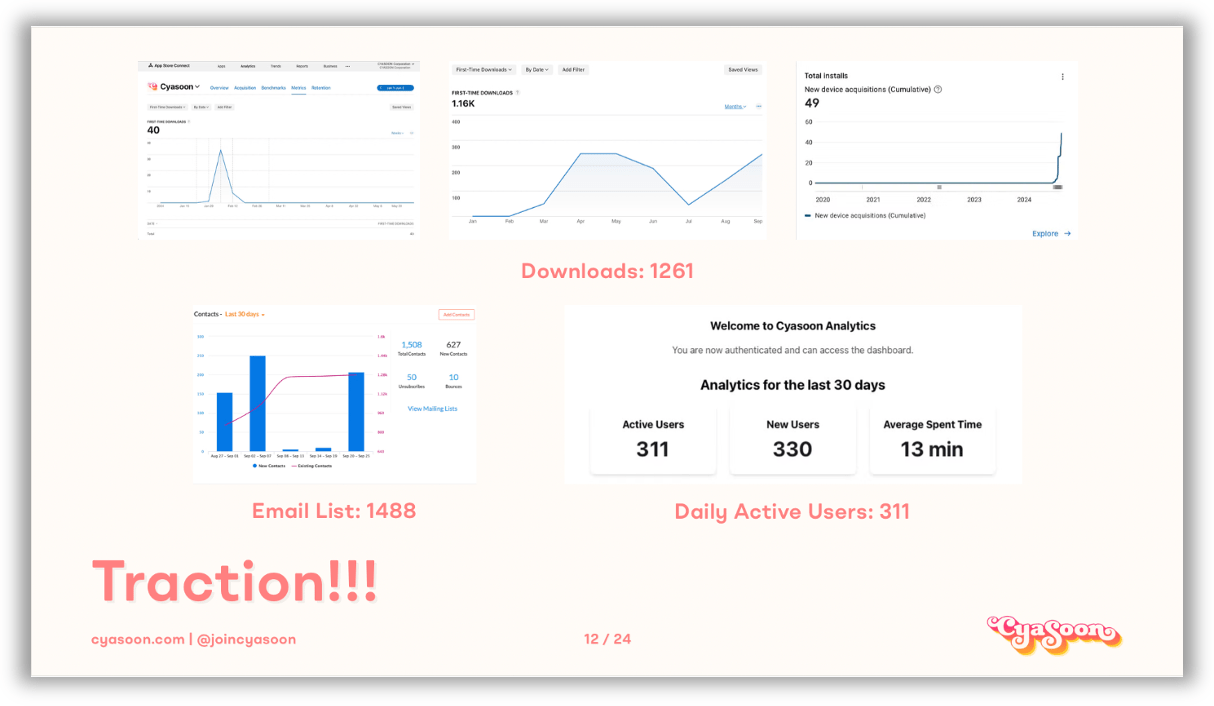1214x706 pixels.
Task: Open the View Mailing Lists link
Action: [432, 409]
